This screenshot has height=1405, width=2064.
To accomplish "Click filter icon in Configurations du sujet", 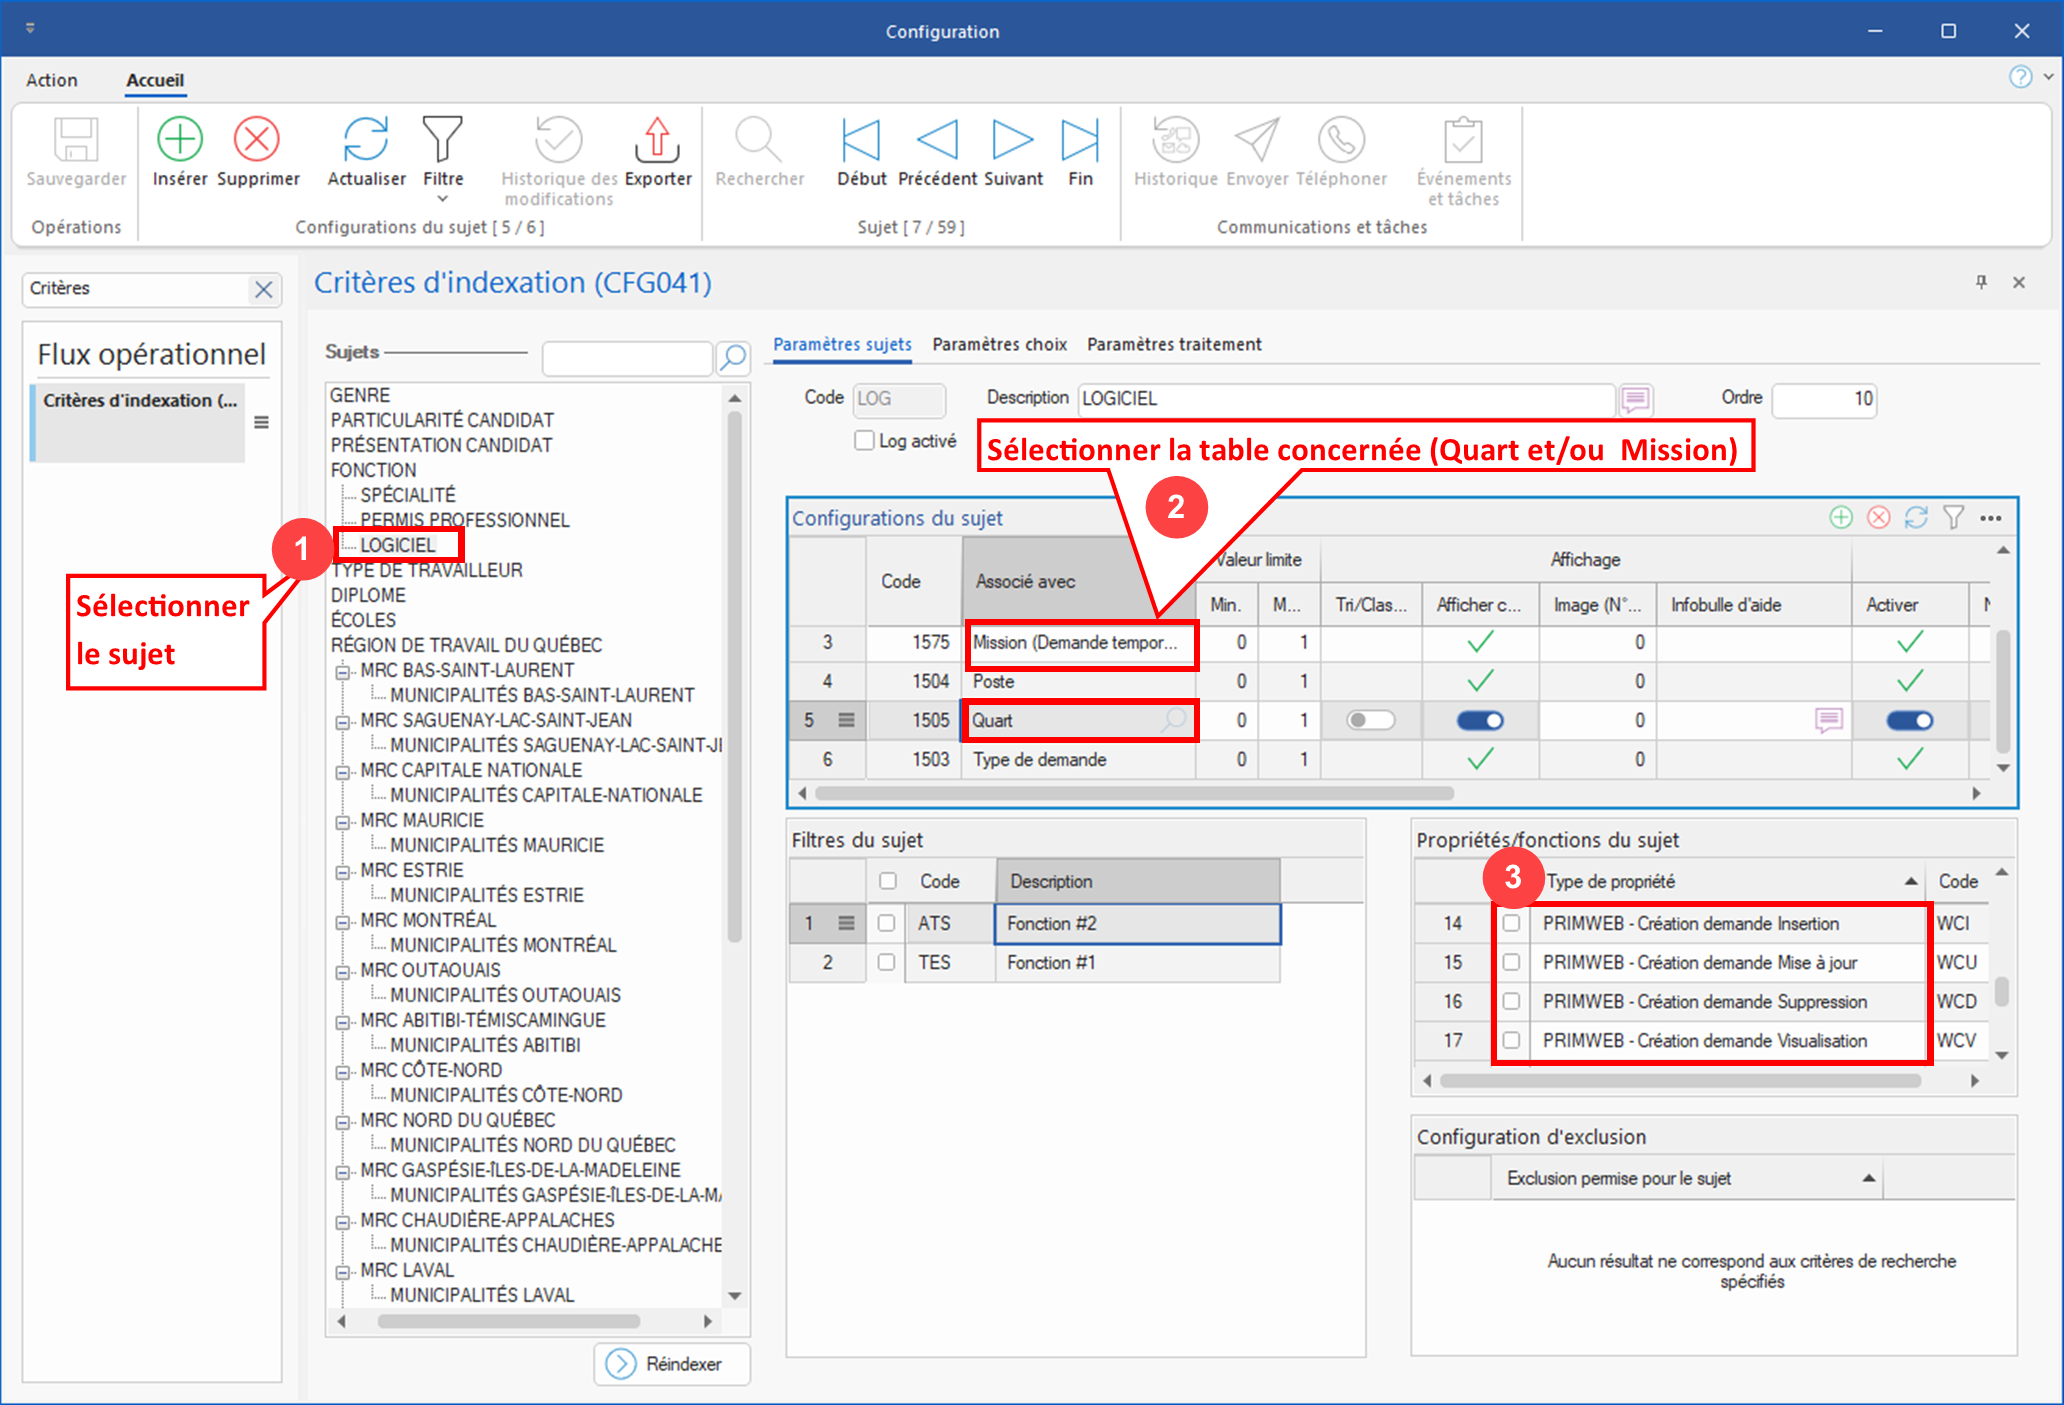I will click(1953, 518).
